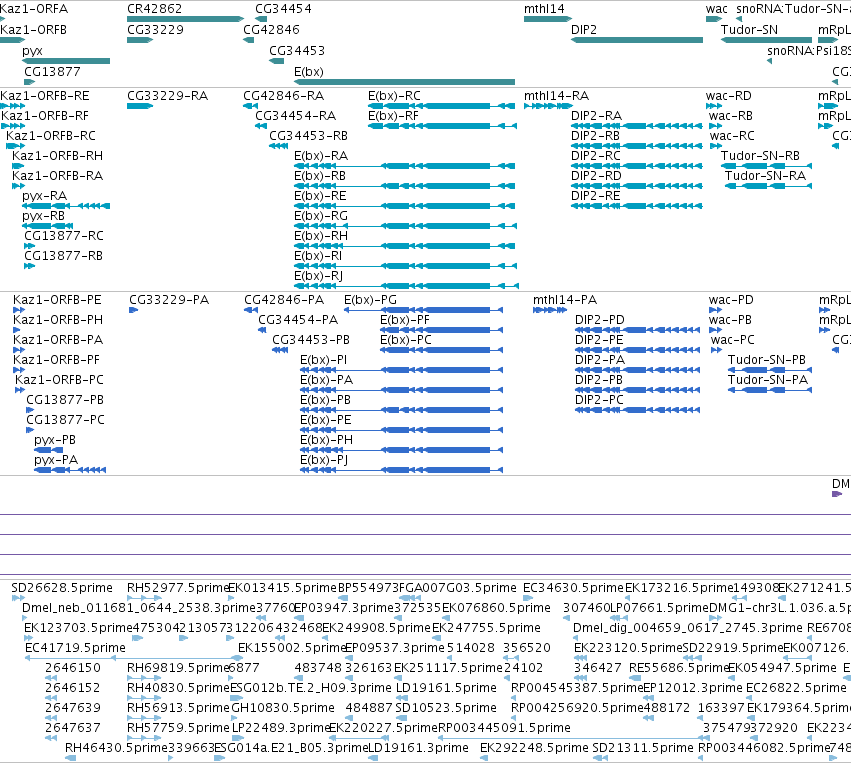Select the CG34453-RB transcript label
This screenshot has width=851, height=763.
pyautogui.click(x=309, y=136)
